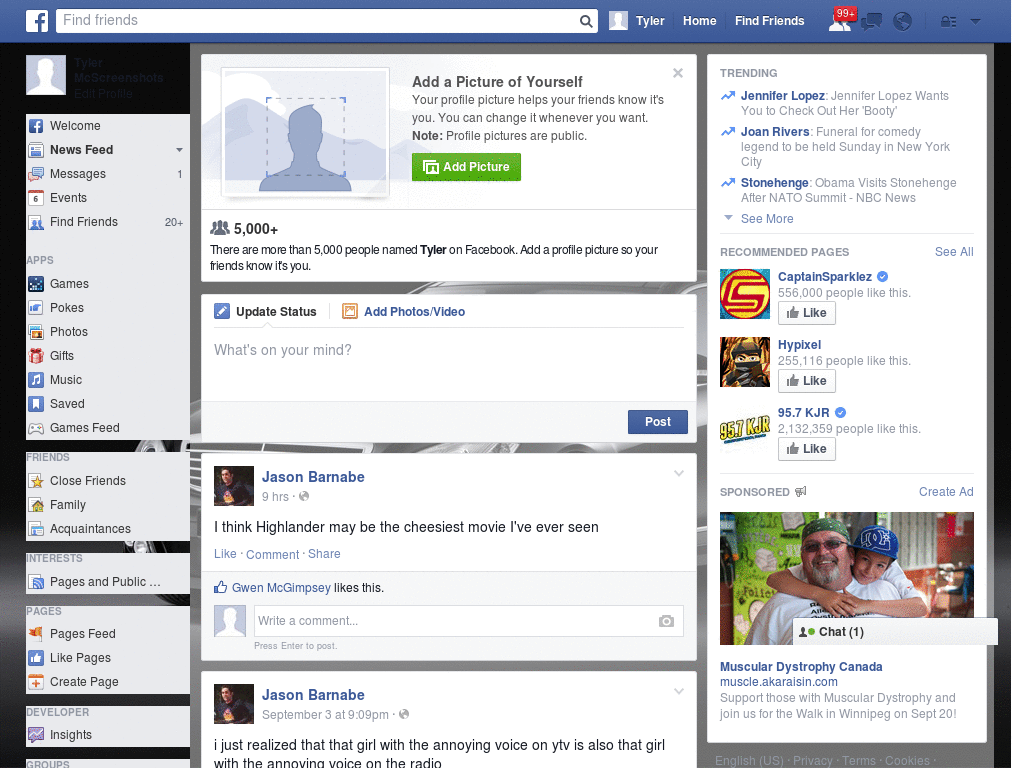Viewport: 1024px width, 768px height.
Task: Dismiss the Add a Picture prompt
Action: 678,73
